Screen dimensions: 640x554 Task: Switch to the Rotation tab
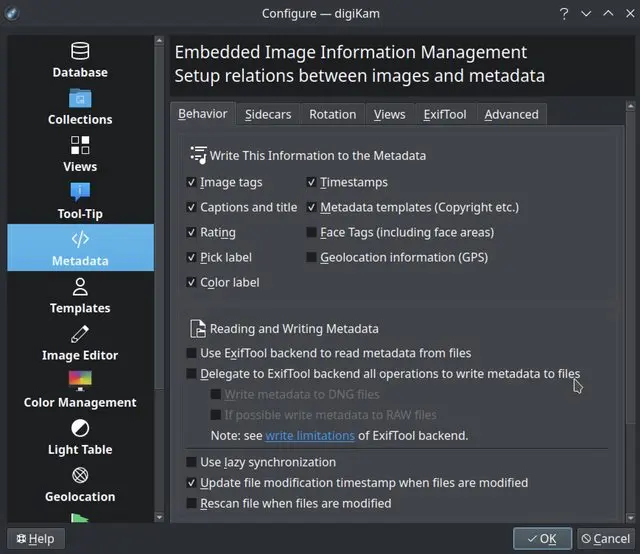pyautogui.click(x=333, y=114)
